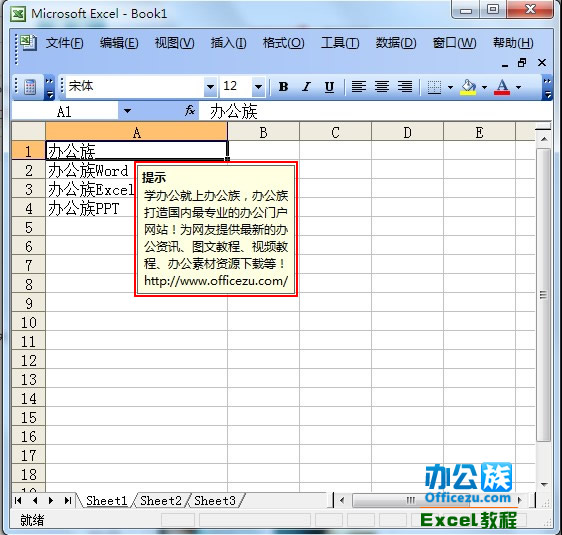
Task: Open the 编辑(E) menu
Action: [119, 43]
